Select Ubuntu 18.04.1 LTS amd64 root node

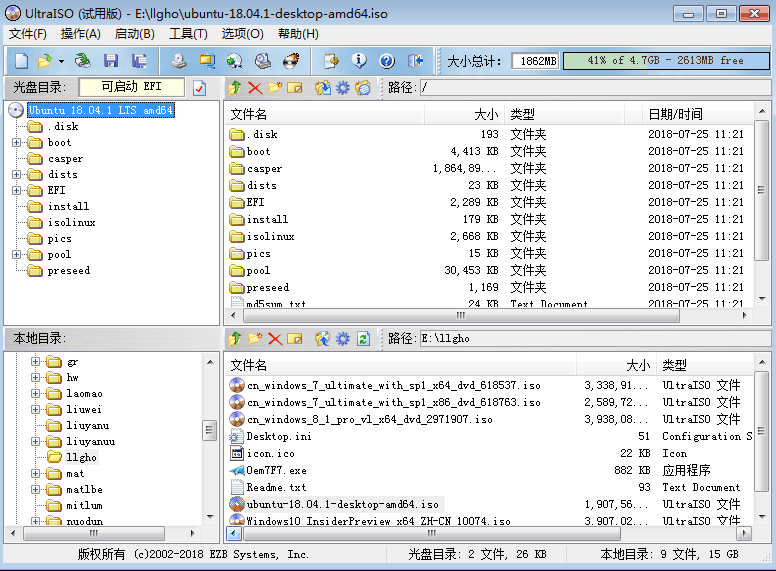tap(100, 110)
